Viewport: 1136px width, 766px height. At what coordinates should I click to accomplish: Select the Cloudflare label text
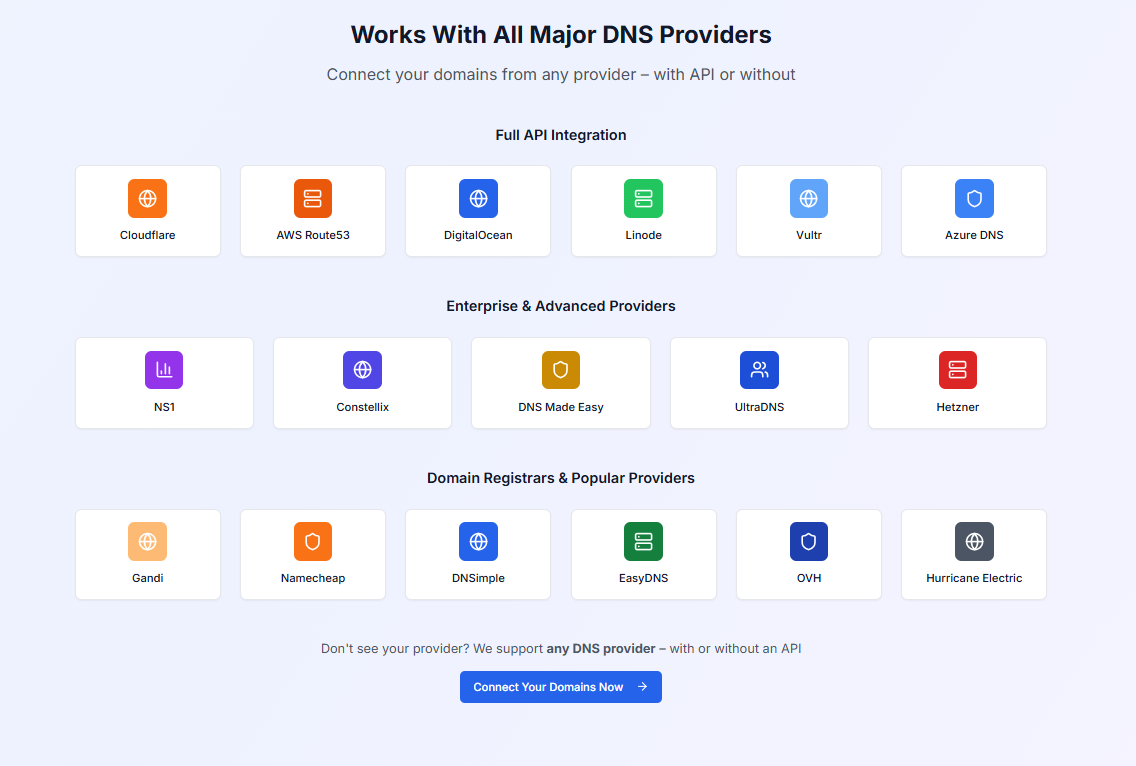[x=148, y=235]
